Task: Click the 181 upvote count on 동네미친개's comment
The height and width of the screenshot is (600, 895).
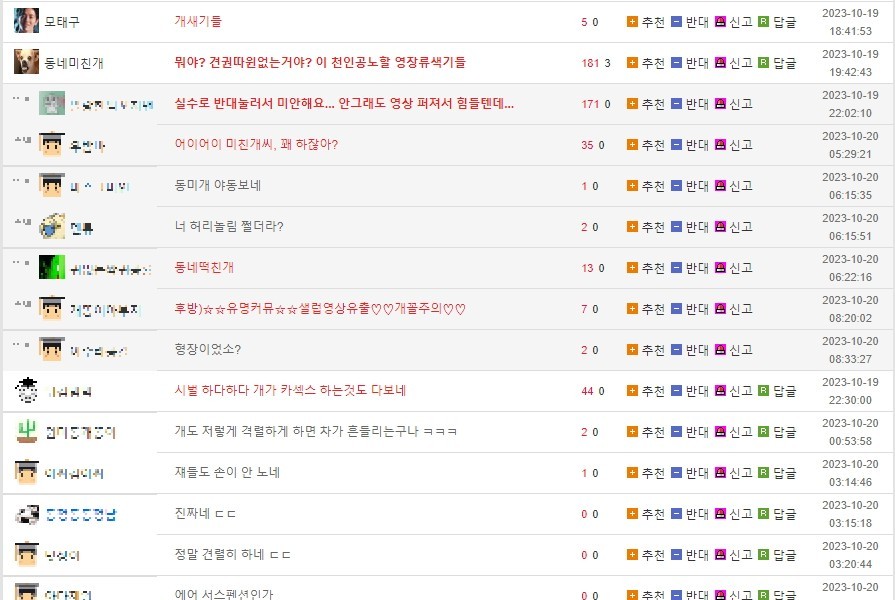Action: (589, 63)
